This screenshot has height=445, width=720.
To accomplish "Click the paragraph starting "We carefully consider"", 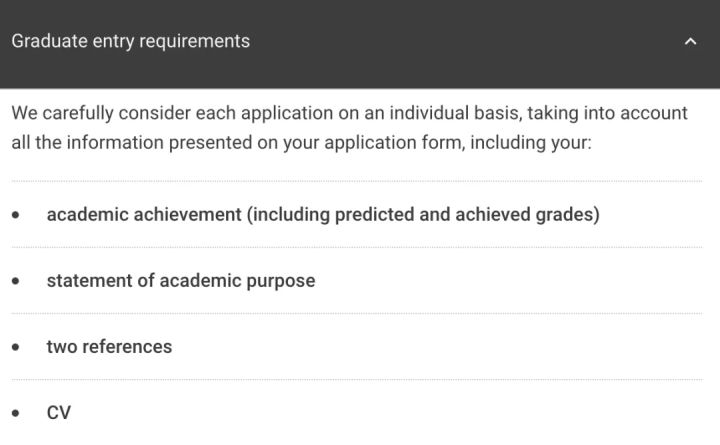I will pyautogui.click(x=349, y=128).
